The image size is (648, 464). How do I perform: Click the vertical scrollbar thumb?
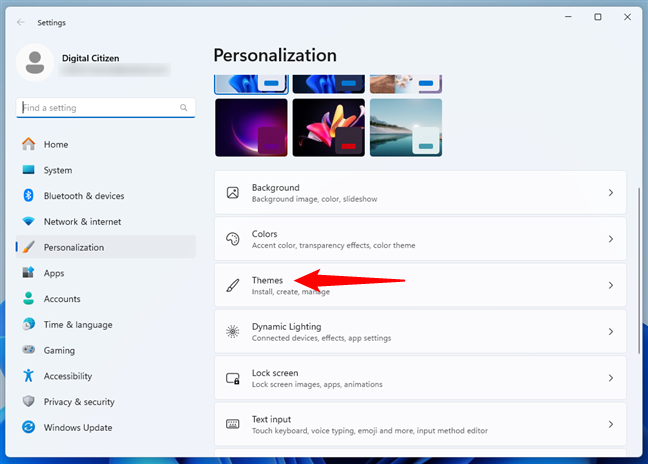[x=640, y=271]
